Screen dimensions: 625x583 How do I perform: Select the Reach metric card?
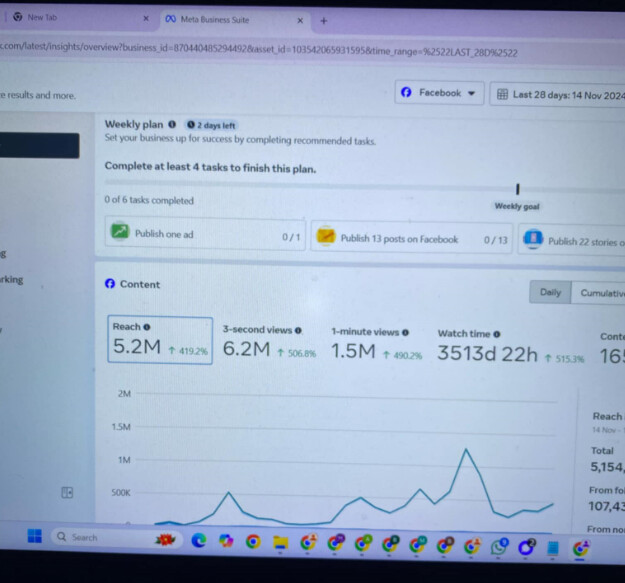160,340
